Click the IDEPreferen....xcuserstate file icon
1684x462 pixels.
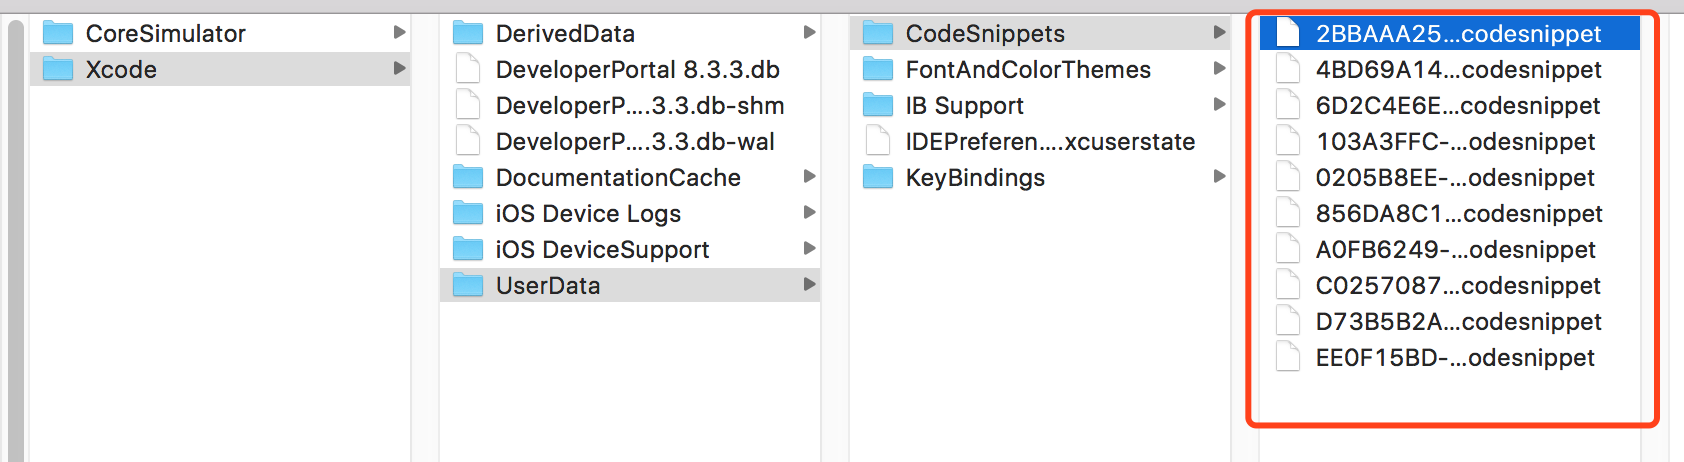click(878, 142)
